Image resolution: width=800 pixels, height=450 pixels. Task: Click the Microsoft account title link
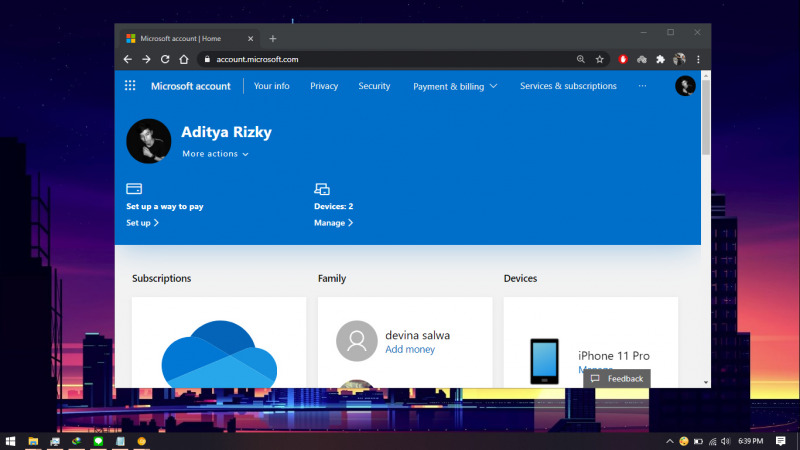click(x=191, y=86)
